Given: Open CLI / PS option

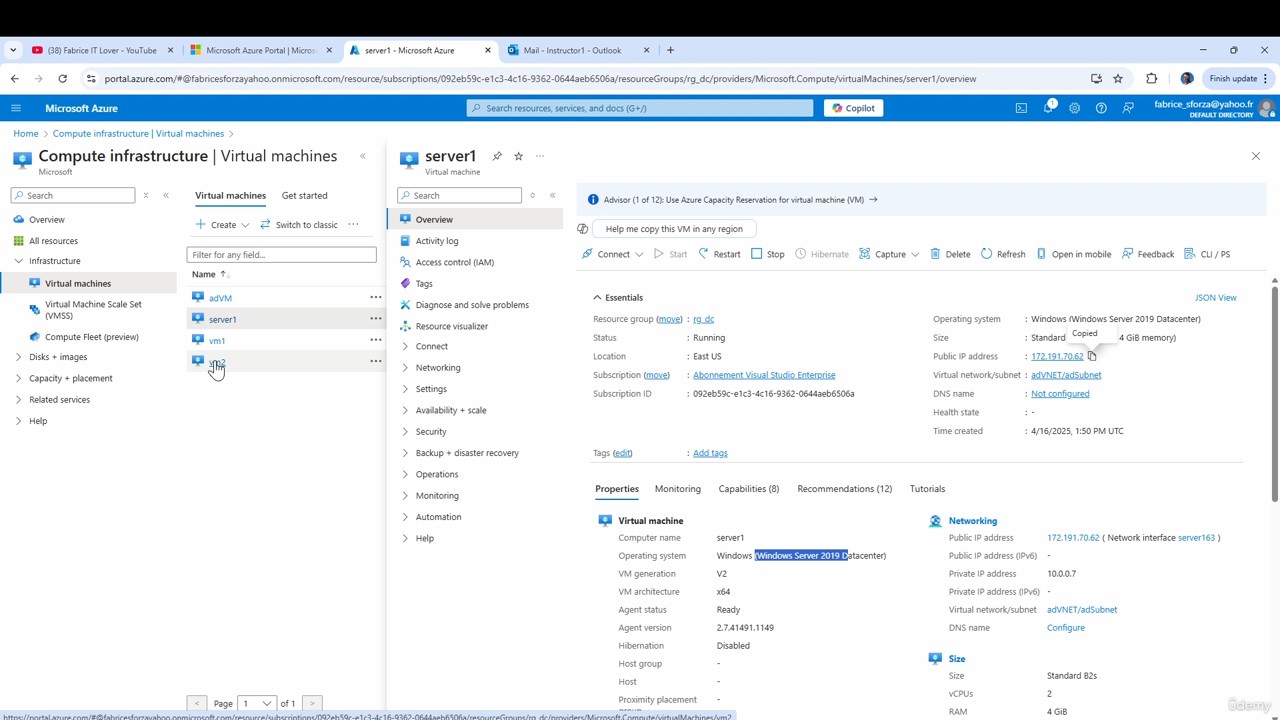Looking at the screenshot, I should pos(1207,254).
